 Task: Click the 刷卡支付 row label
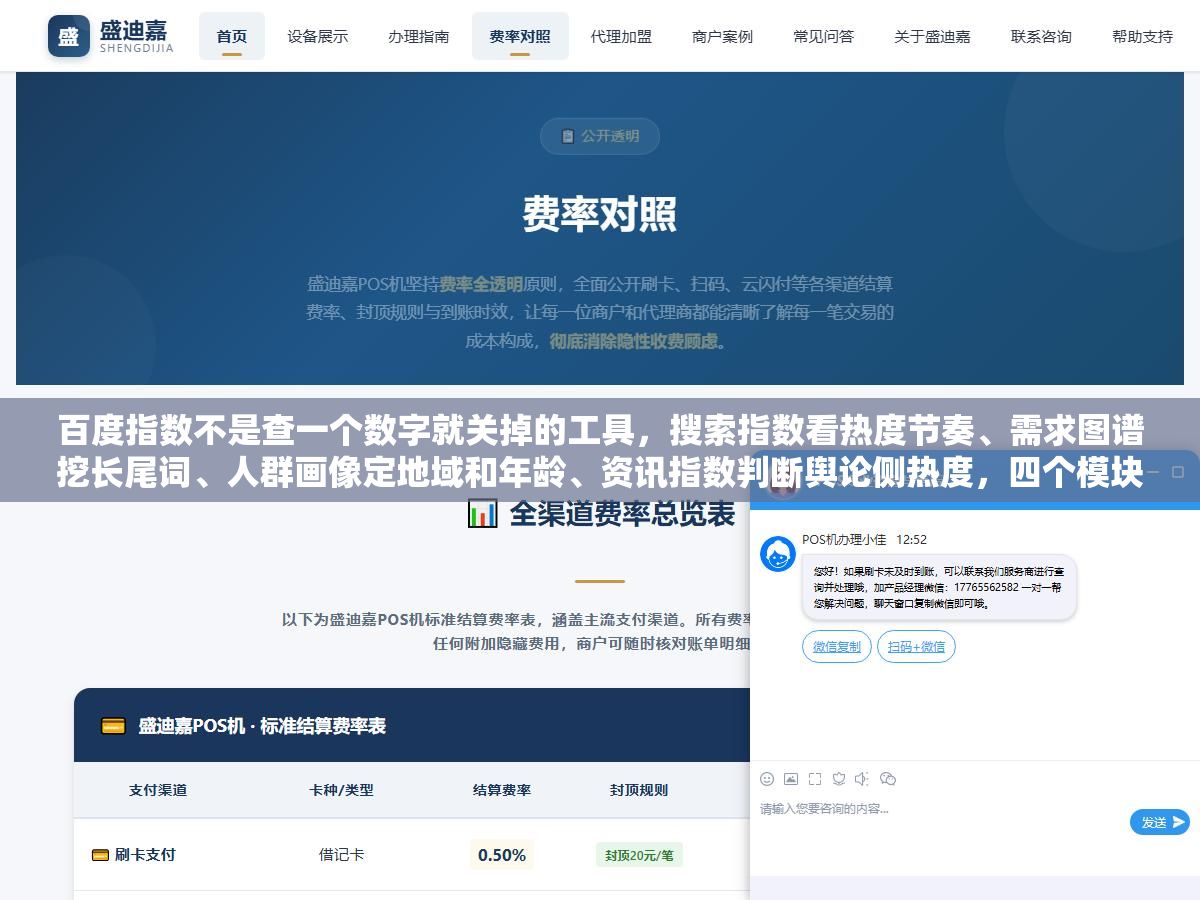pos(145,855)
